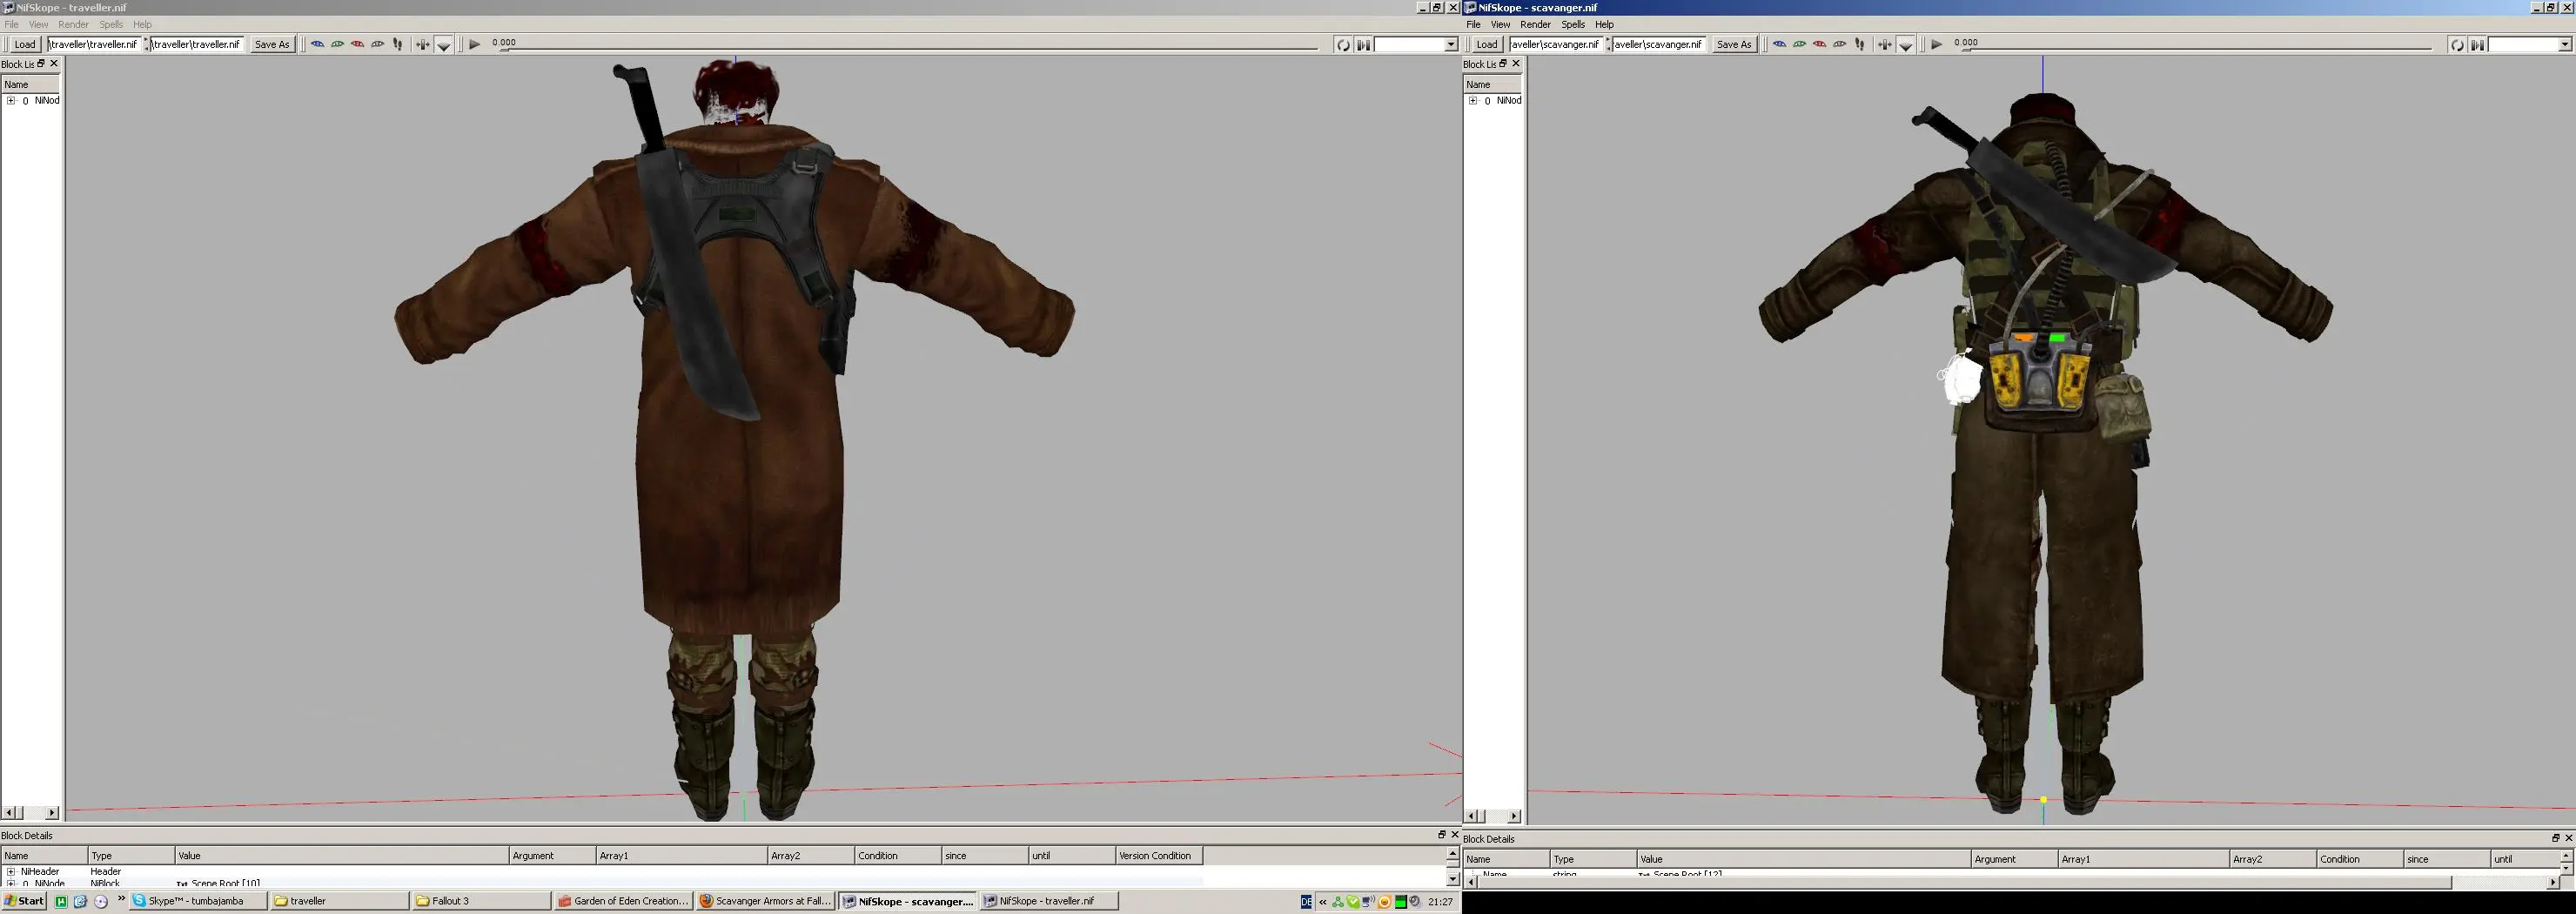Click the green eye view icon in traveller window
This screenshot has height=914, width=2576.
pos(337,44)
